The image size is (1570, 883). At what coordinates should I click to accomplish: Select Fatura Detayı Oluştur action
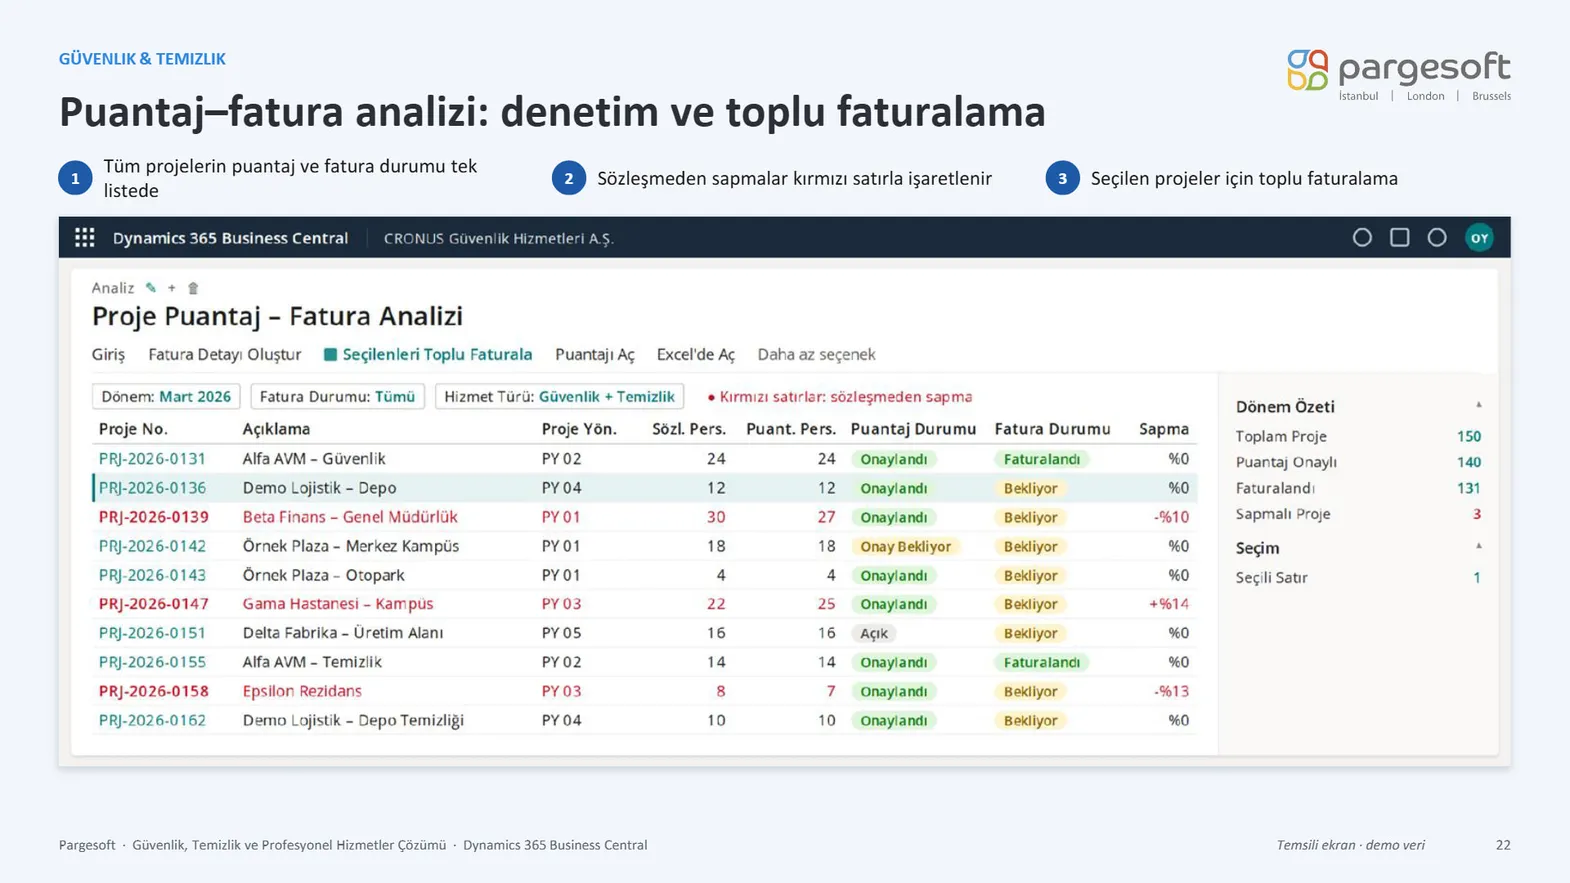pyautogui.click(x=224, y=355)
